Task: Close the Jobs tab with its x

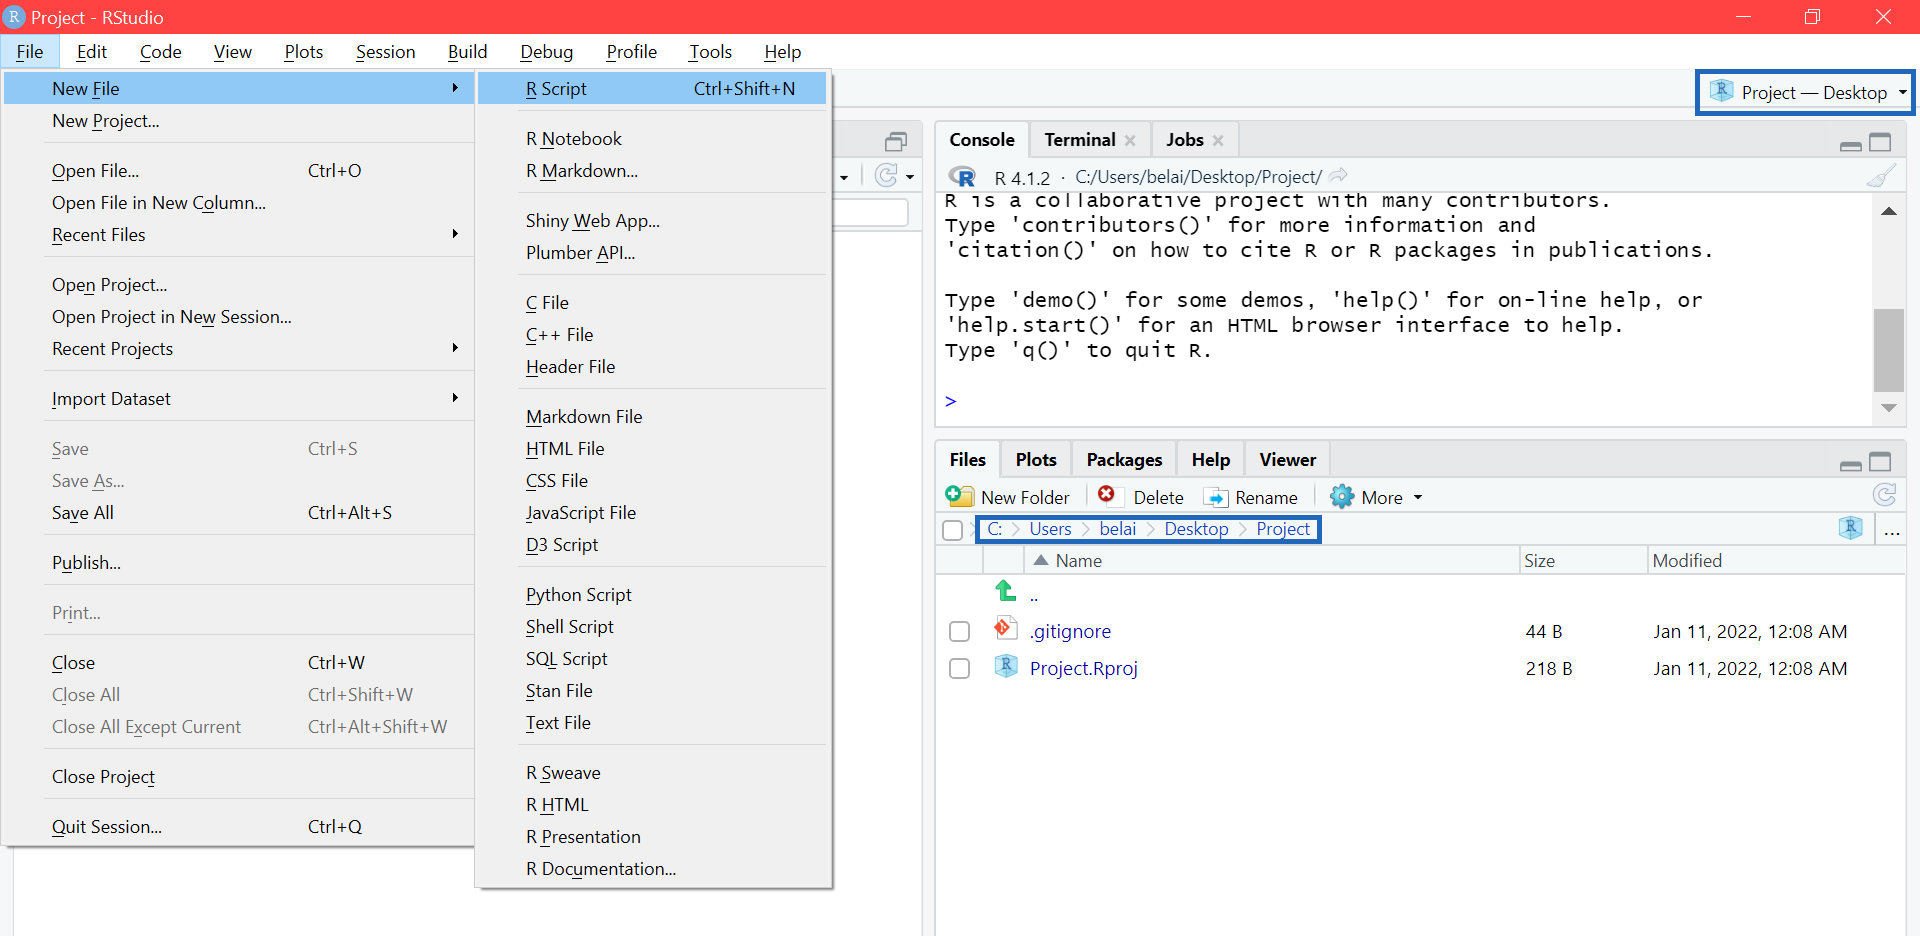Action: pos(1218,141)
